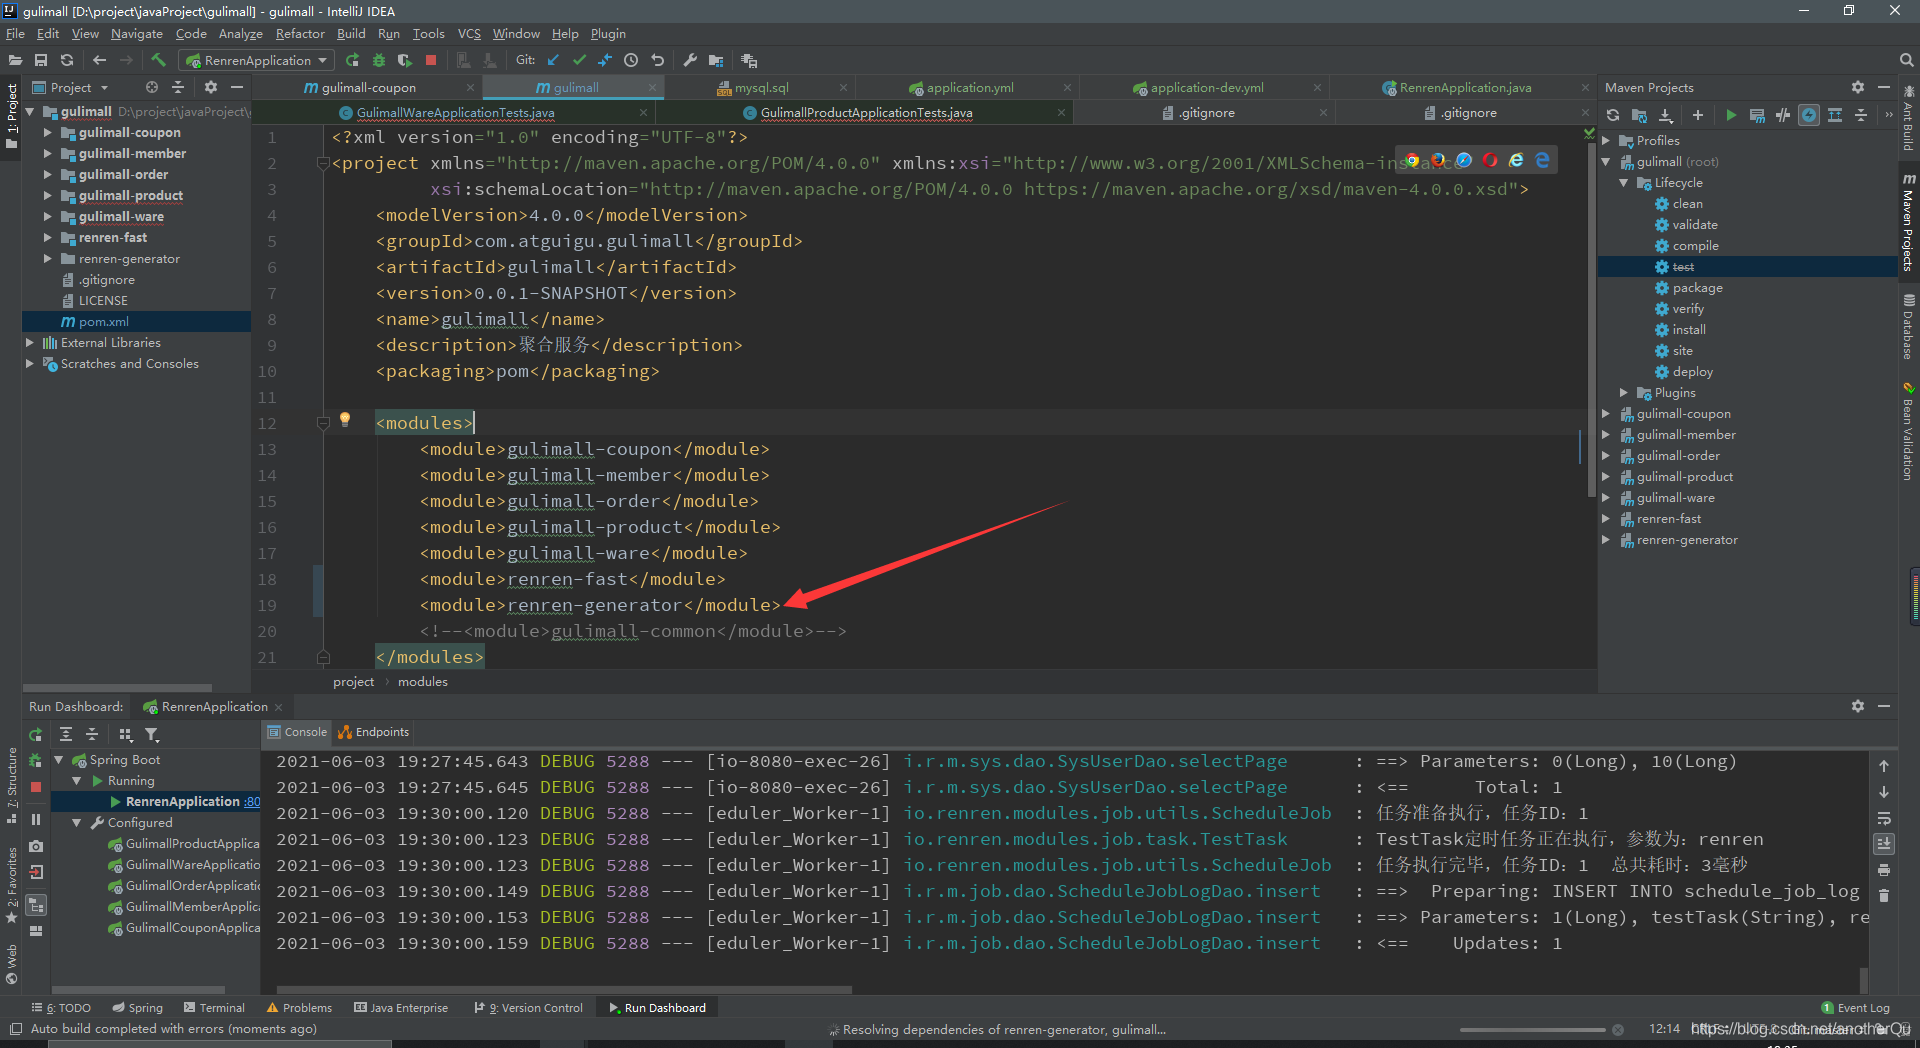
Task: Select the pom.xml file in Project tree
Action: click(x=136, y=321)
